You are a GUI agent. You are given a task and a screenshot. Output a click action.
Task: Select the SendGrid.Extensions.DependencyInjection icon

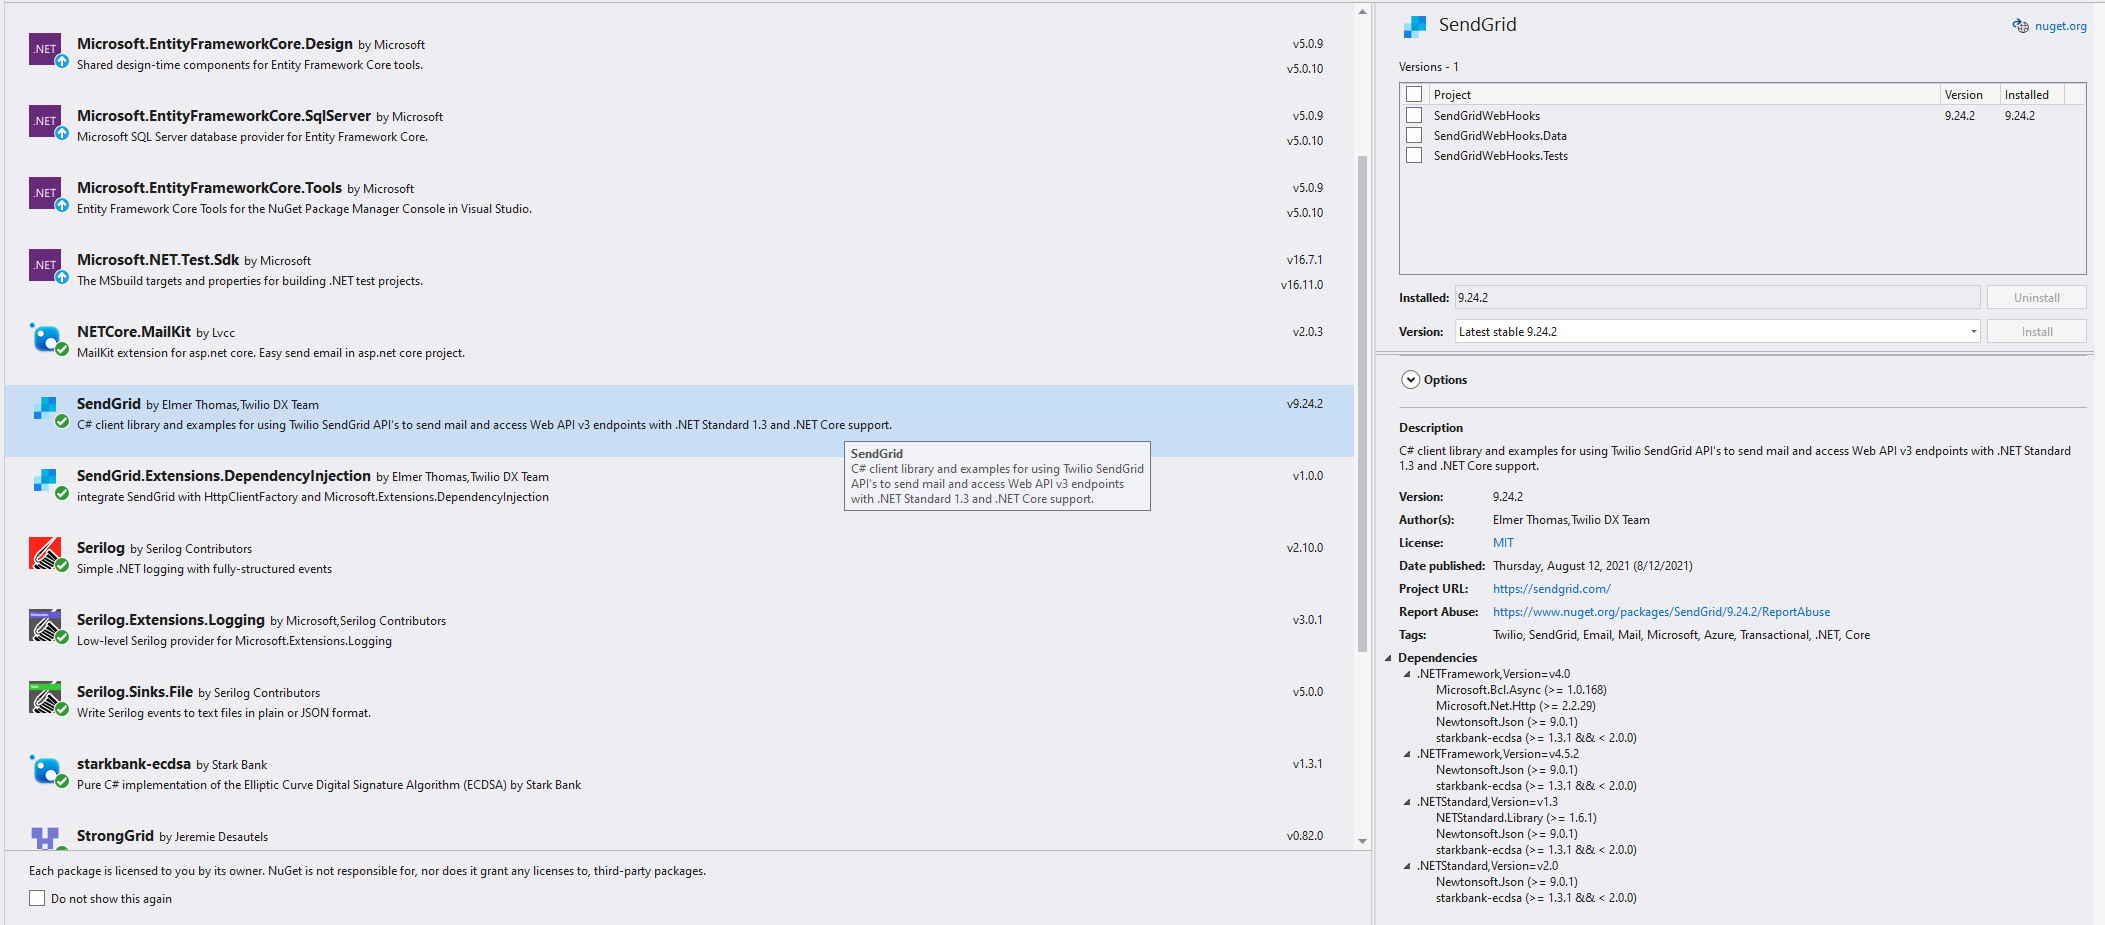[47, 482]
